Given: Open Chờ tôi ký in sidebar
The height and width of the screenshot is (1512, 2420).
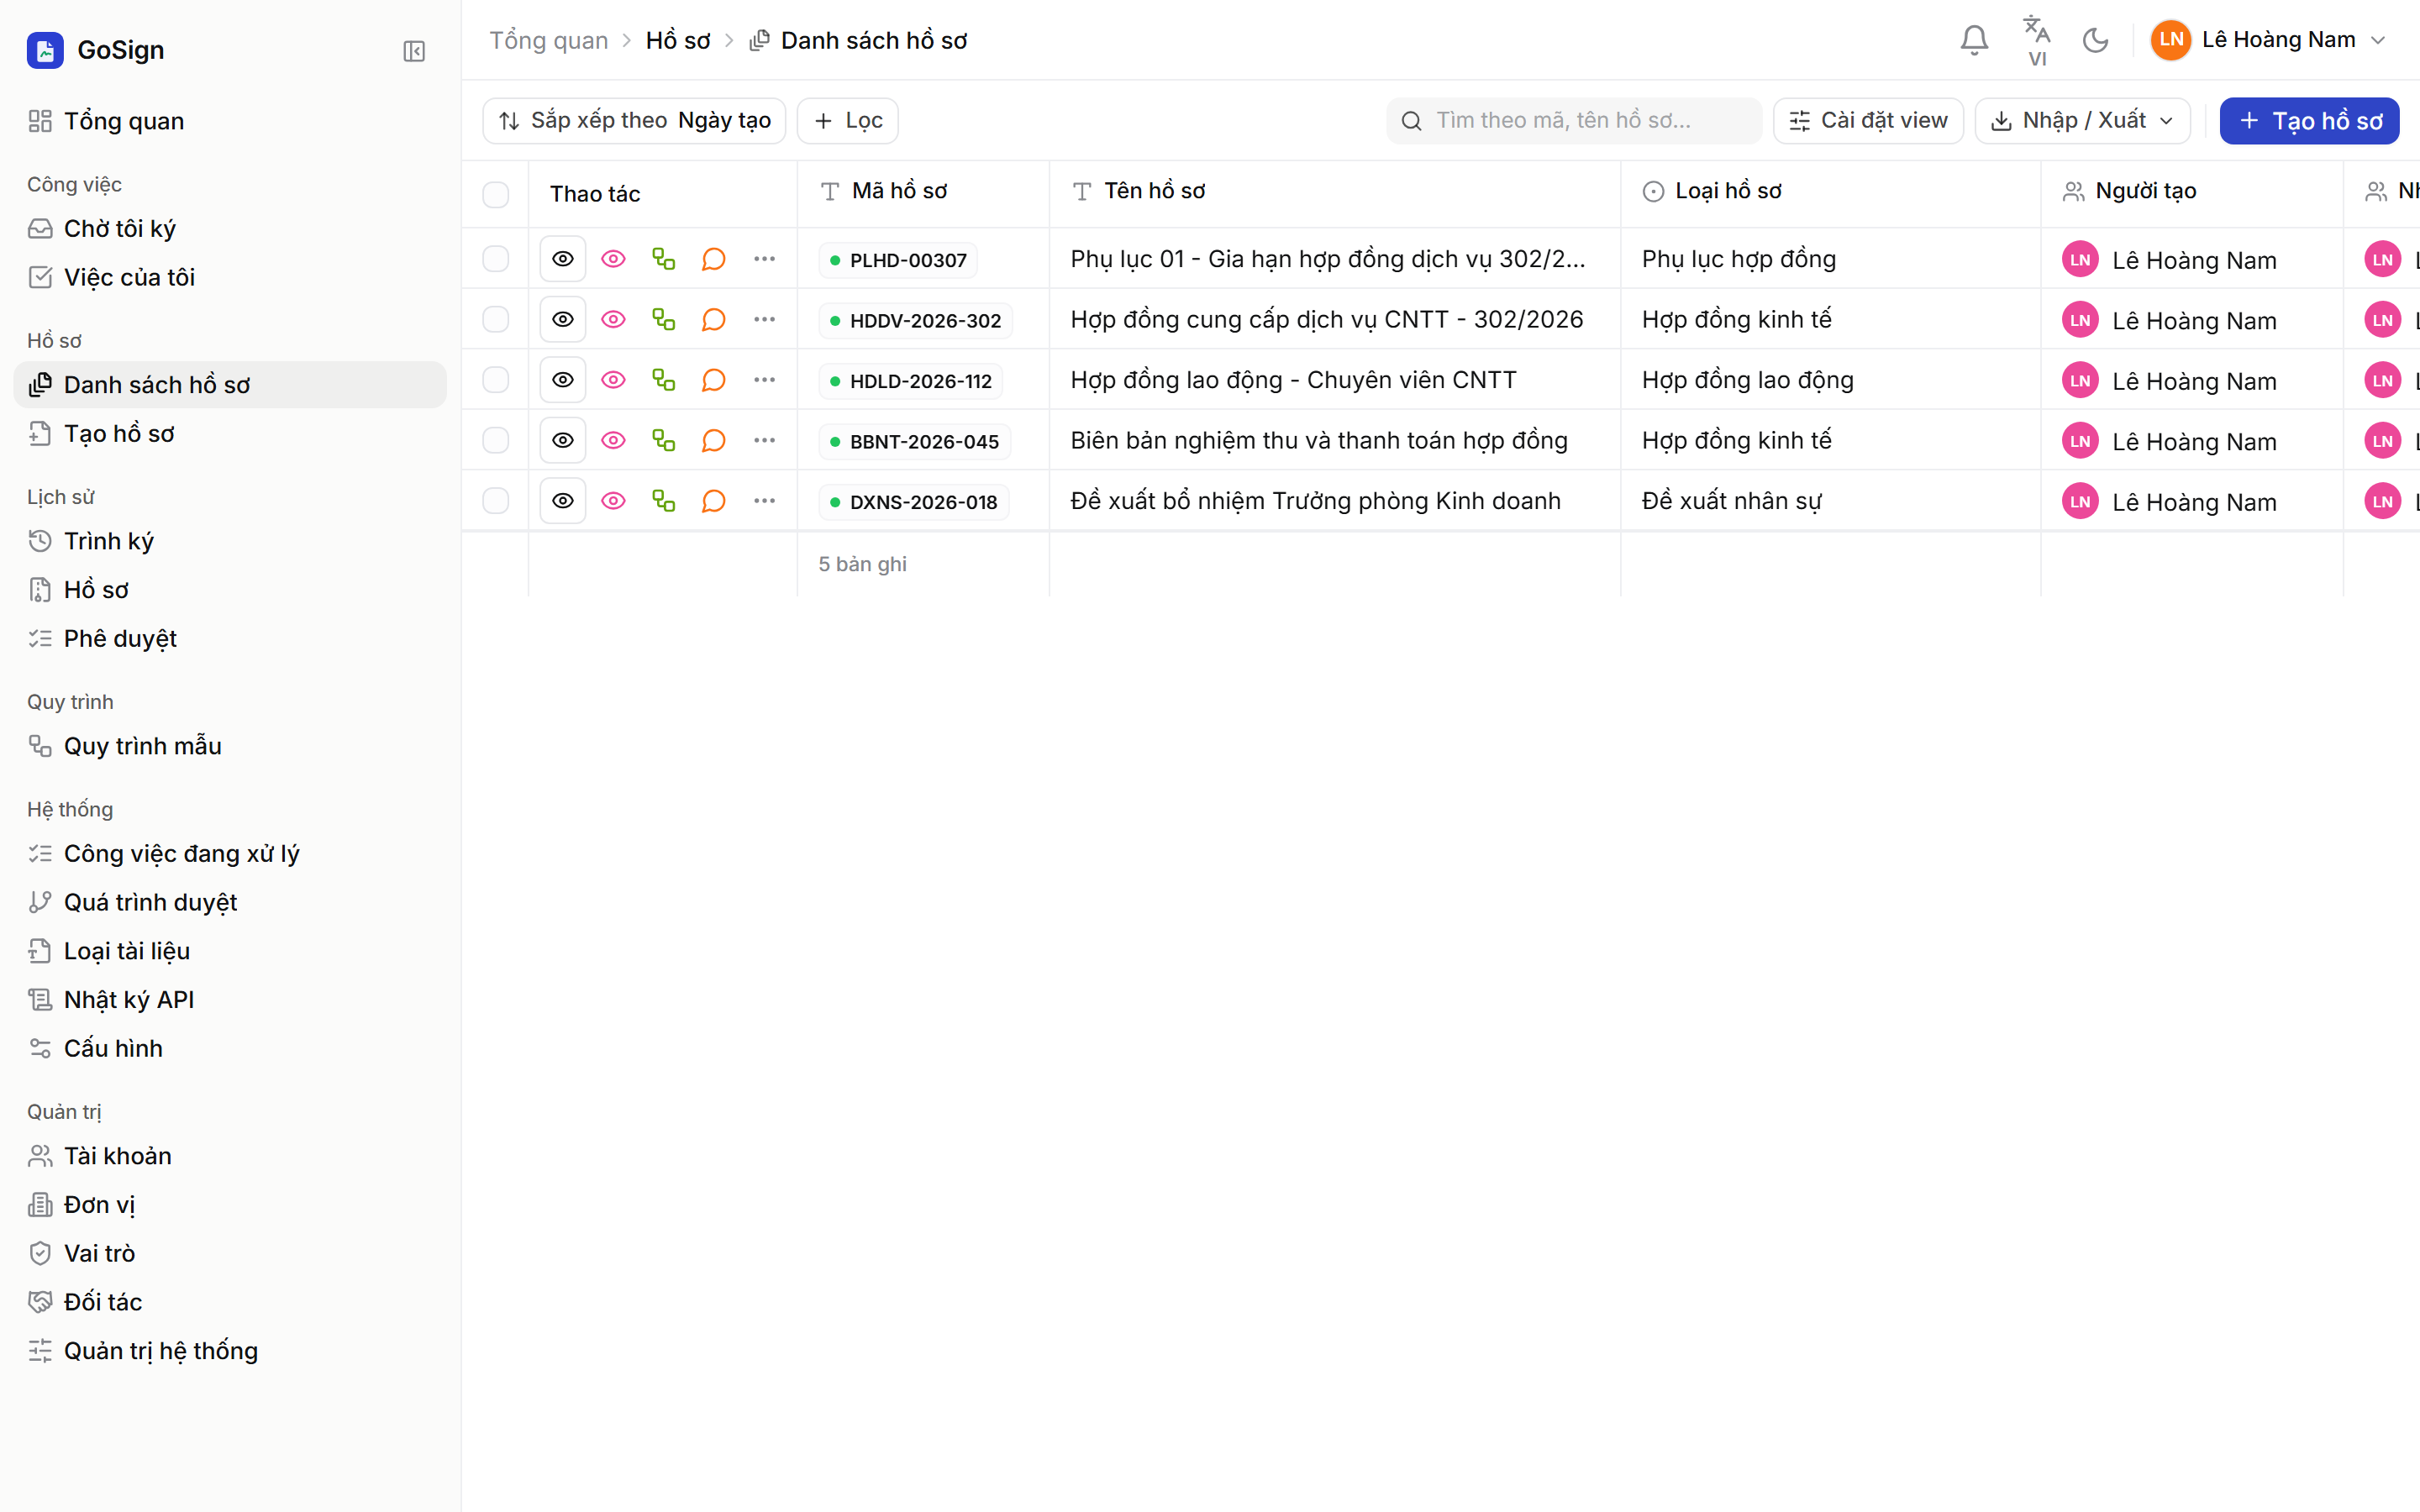Looking at the screenshot, I should [x=230, y=229].
